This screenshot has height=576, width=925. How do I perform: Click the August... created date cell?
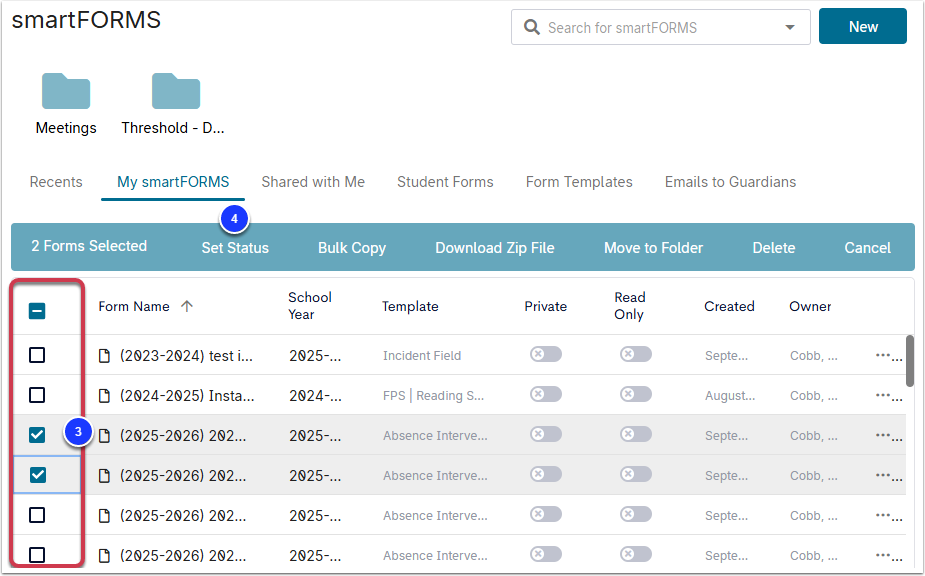pos(730,396)
